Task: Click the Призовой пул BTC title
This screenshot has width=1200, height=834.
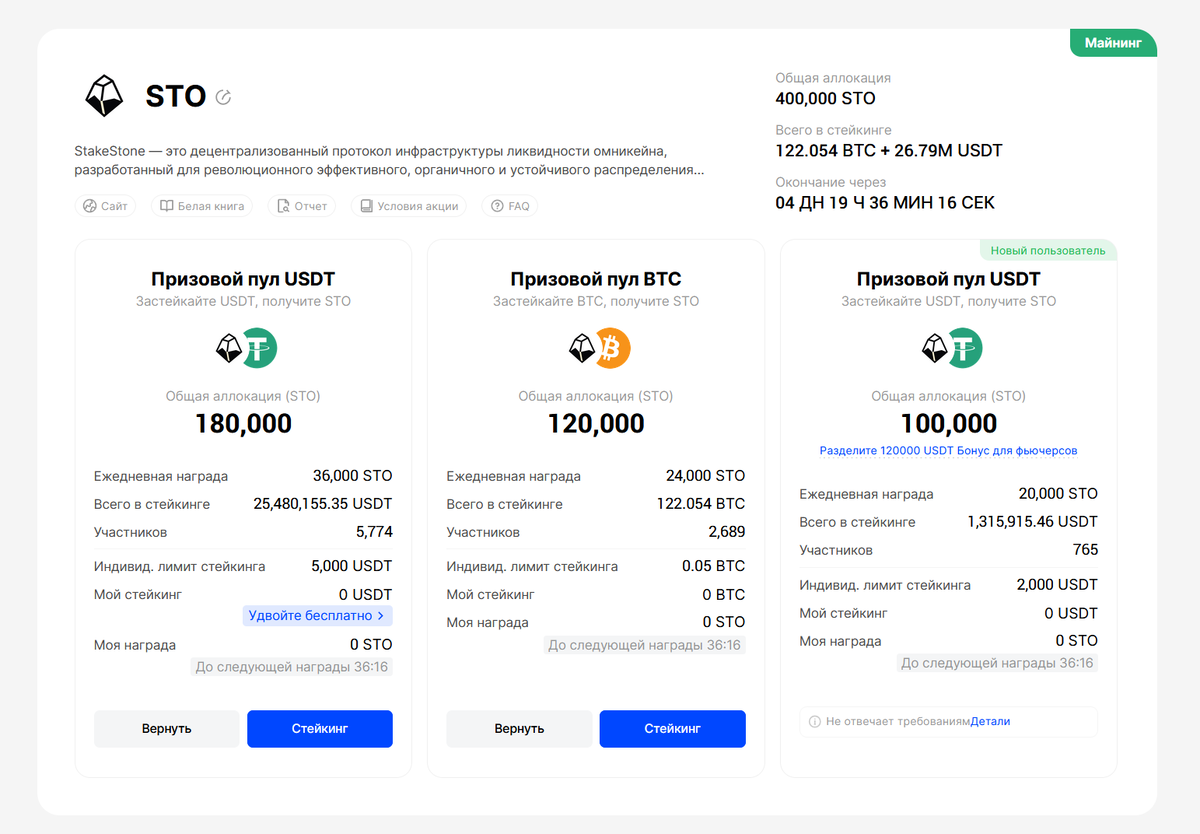Action: 596,279
